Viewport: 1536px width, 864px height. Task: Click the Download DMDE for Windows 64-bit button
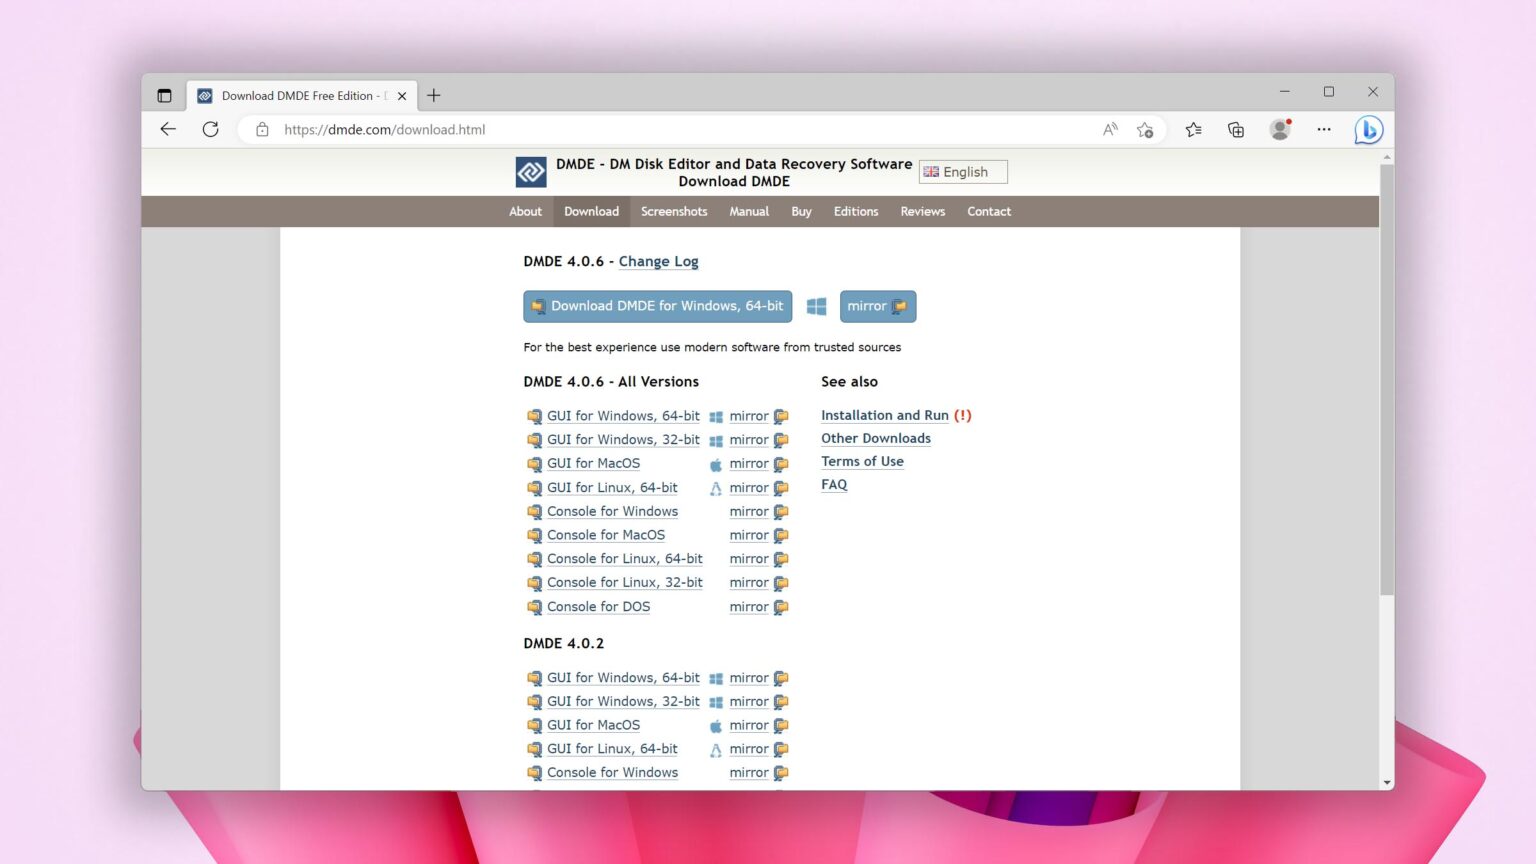pos(657,306)
